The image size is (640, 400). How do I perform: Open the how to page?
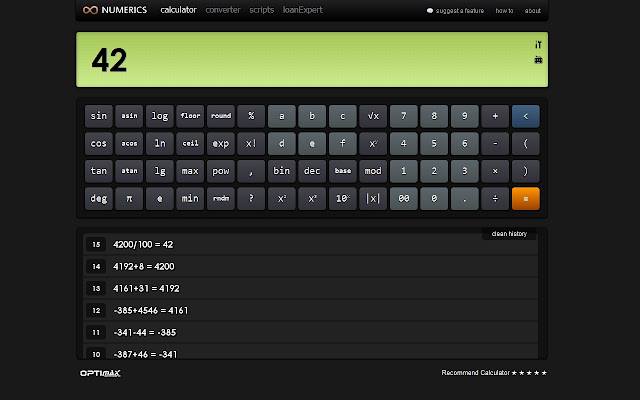504,11
